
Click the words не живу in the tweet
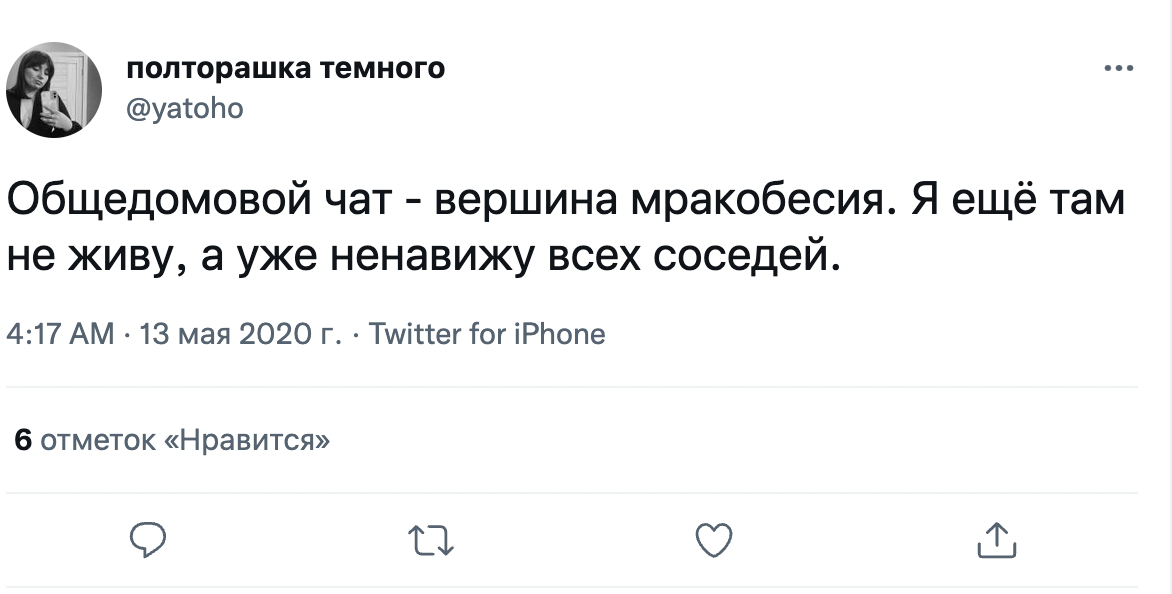point(76,258)
